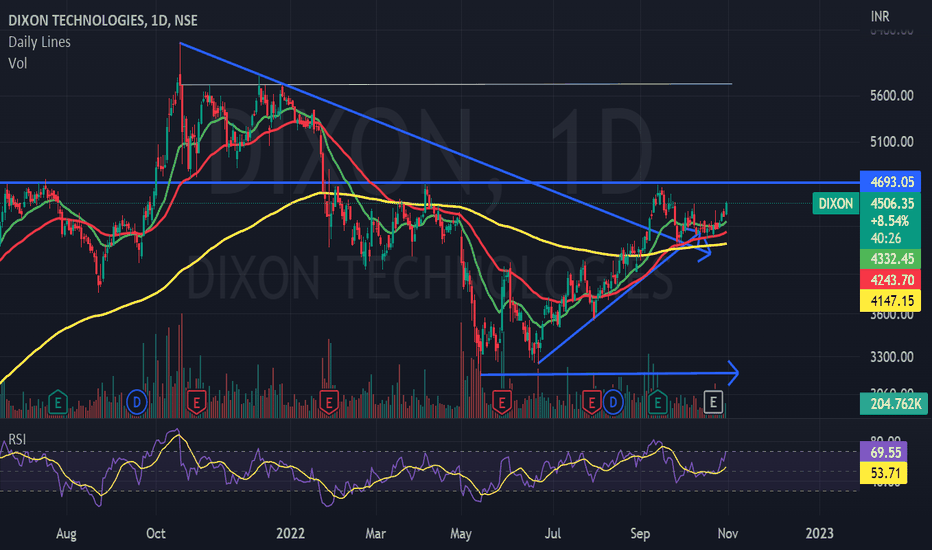This screenshot has width=932, height=550.
Task: Click the 5600.00 price axis label
Action: [x=892, y=96]
